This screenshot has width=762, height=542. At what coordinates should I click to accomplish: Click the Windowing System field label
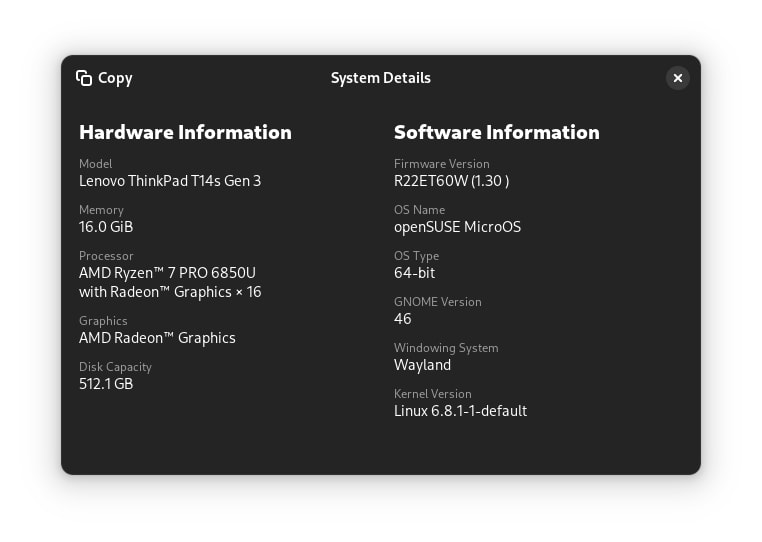[445, 348]
